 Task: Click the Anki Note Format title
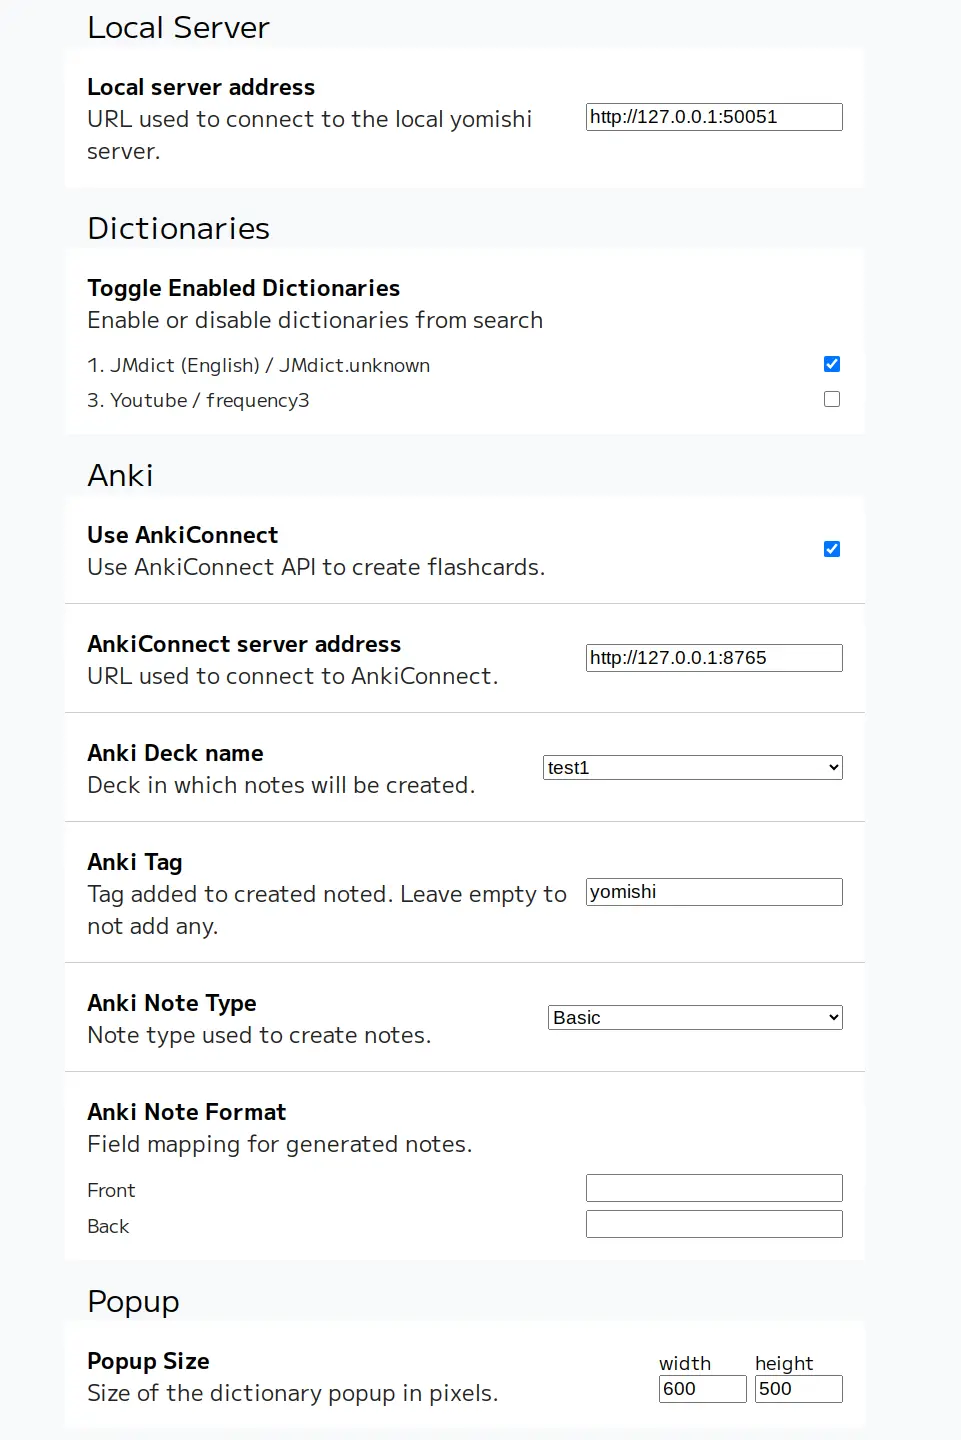pos(186,1112)
